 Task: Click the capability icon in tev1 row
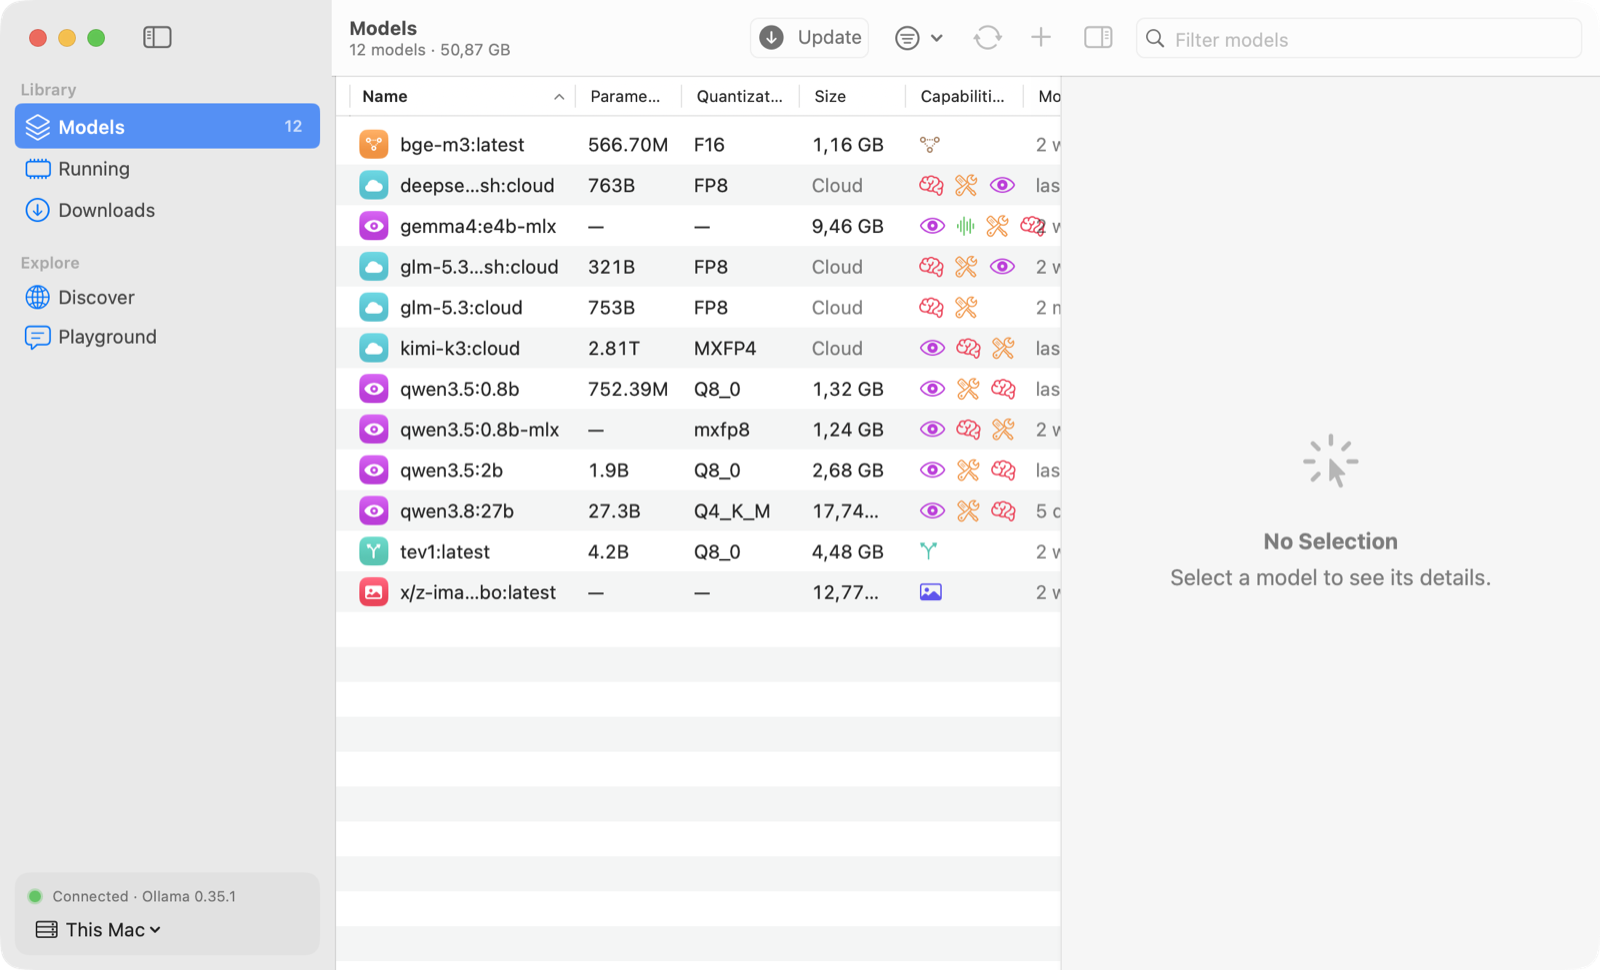[x=929, y=551]
